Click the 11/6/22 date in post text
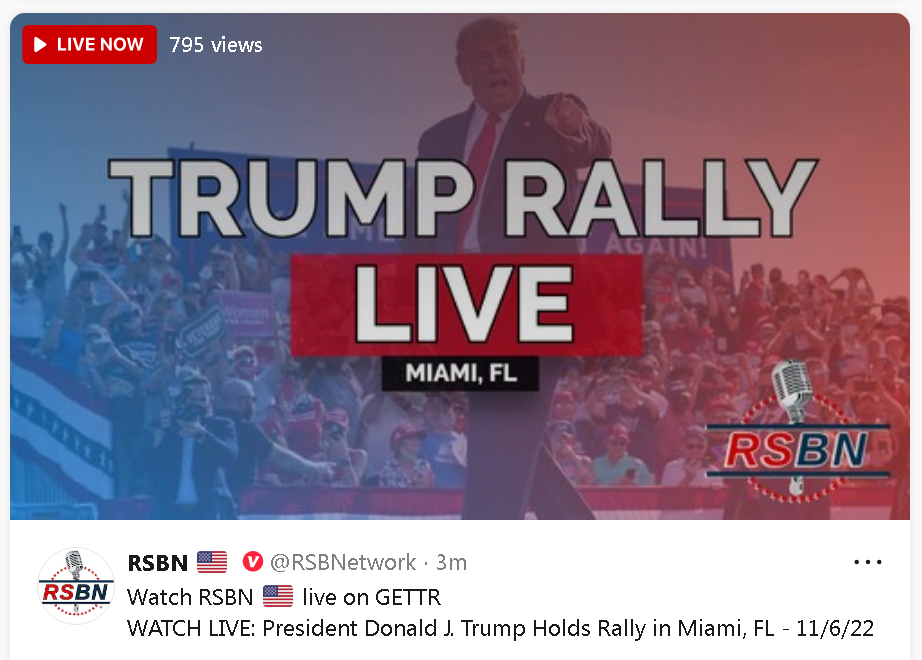The image size is (922, 660). coord(835,629)
